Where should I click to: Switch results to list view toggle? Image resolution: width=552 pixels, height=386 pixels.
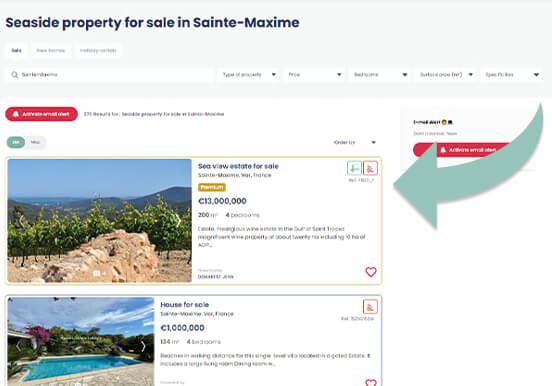pos(16,142)
